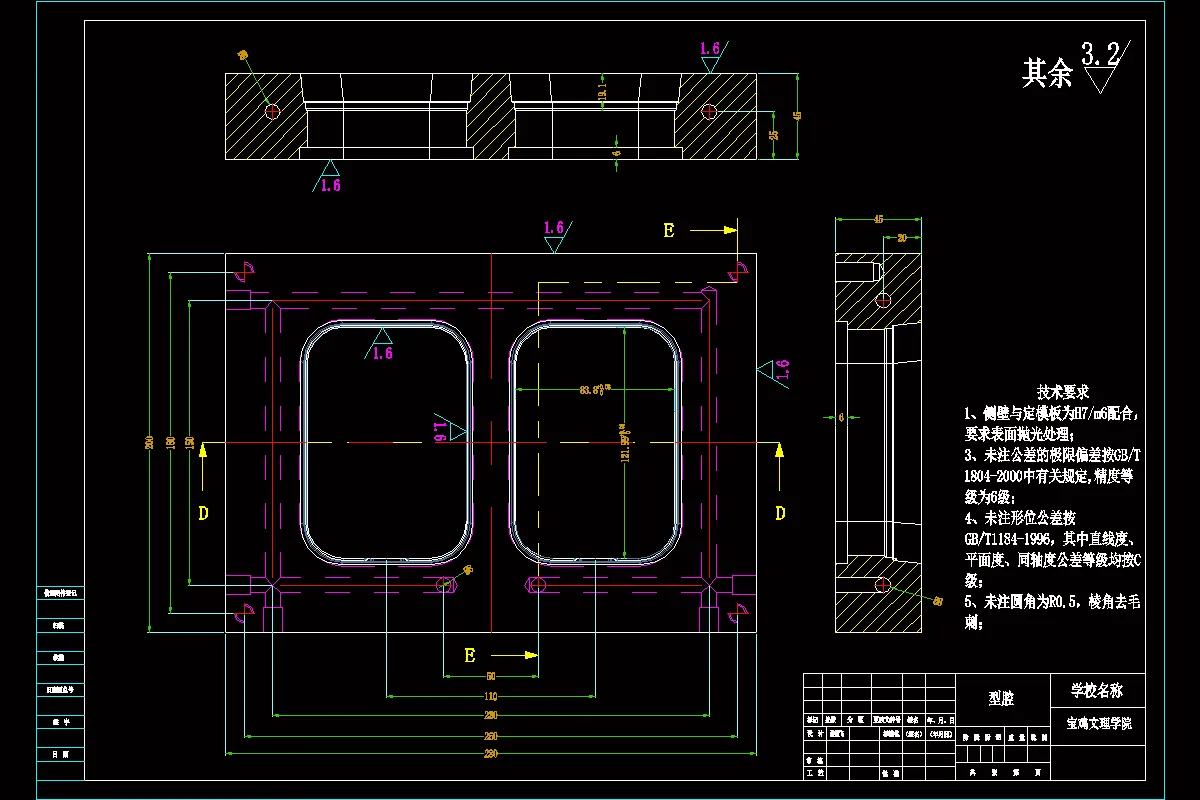Select the left 'D' section label
Screen dimensions: 1200x800
pos(203,513)
